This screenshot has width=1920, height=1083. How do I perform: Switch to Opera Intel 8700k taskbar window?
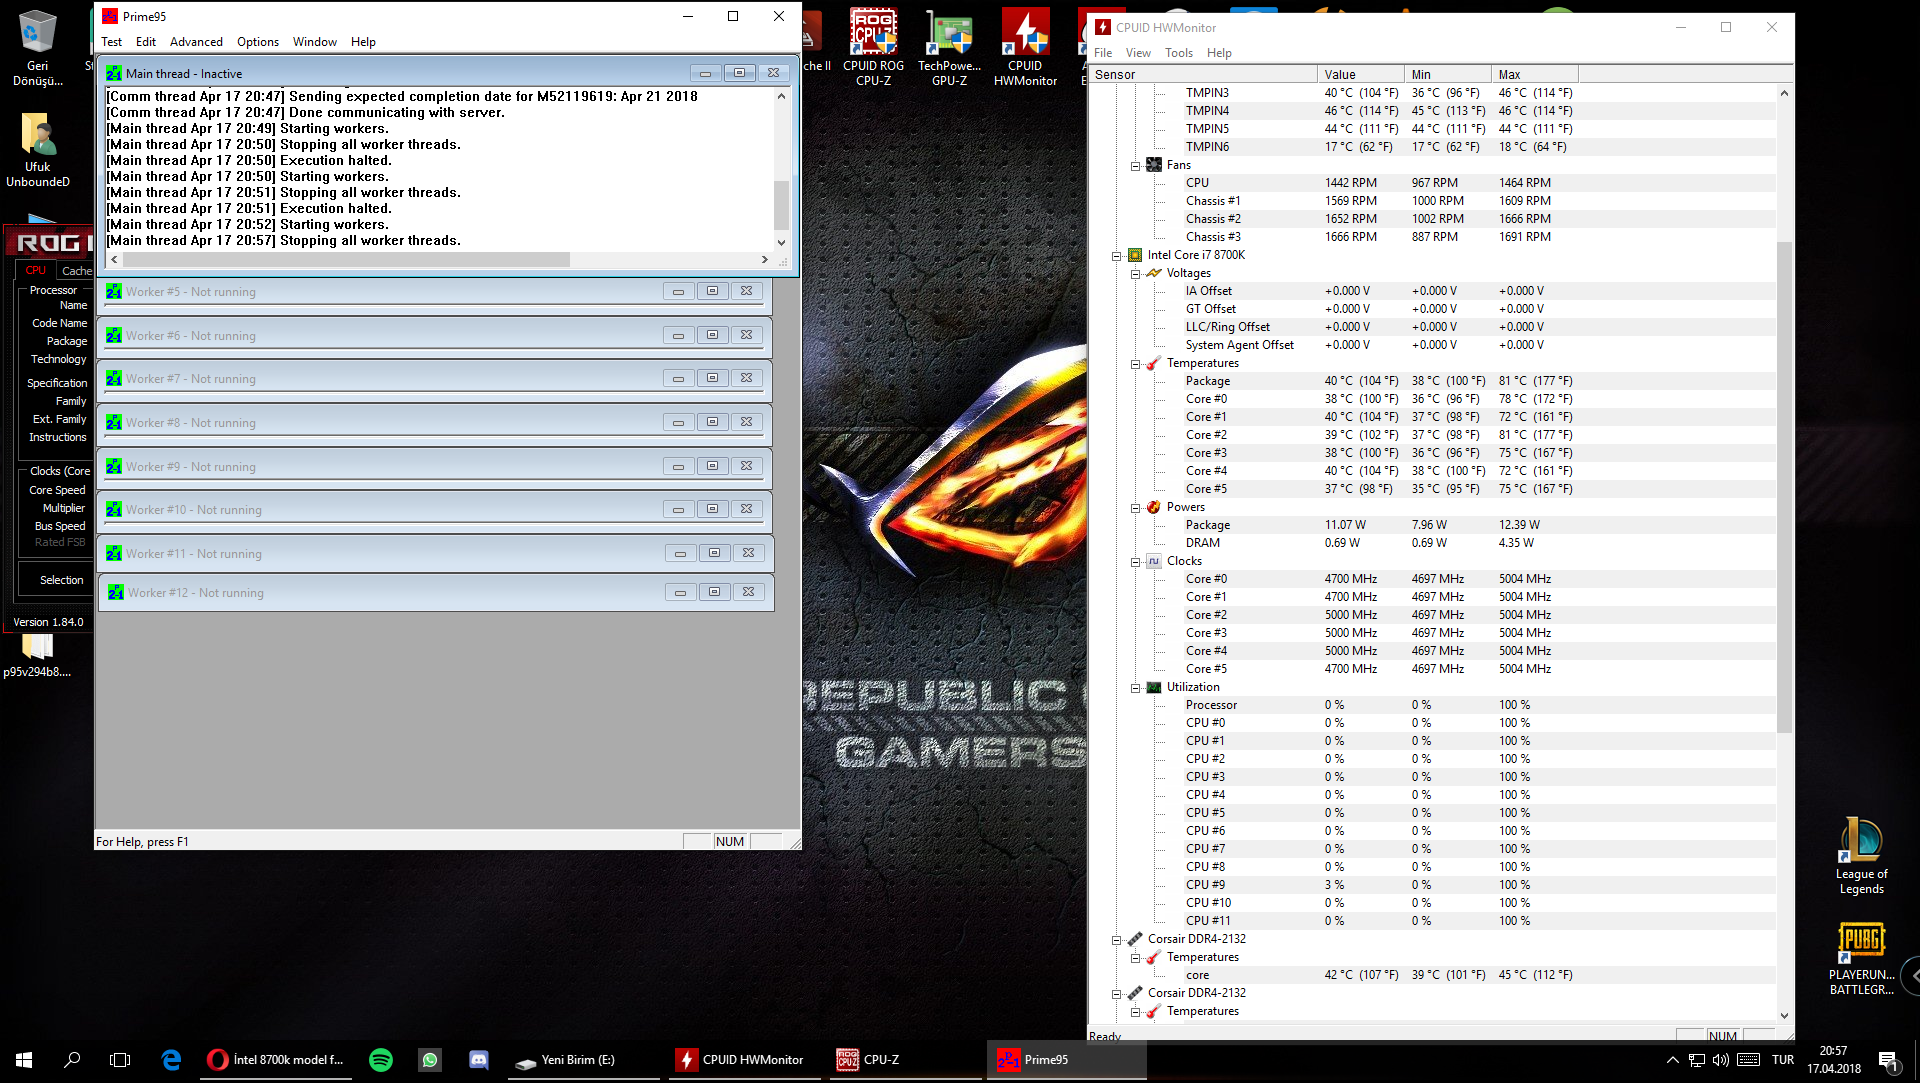pyautogui.click(x=276, y=1060)
